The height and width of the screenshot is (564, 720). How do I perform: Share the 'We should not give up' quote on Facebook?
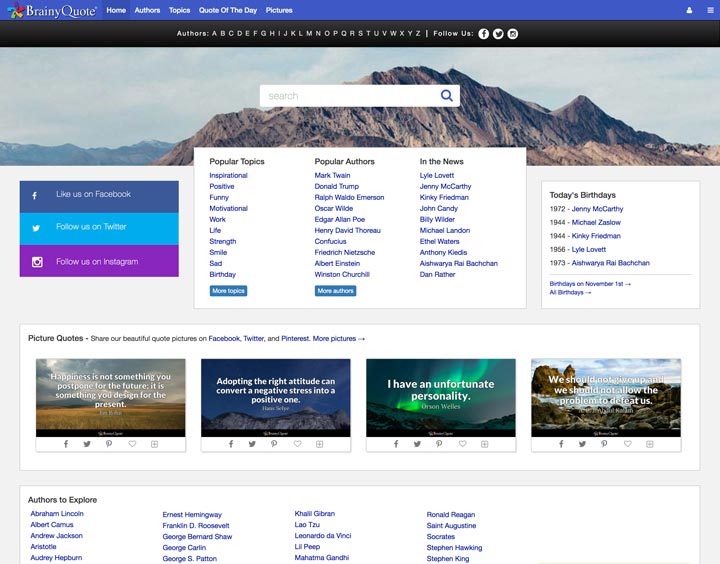pyautogui.click(x=561, y=444)
